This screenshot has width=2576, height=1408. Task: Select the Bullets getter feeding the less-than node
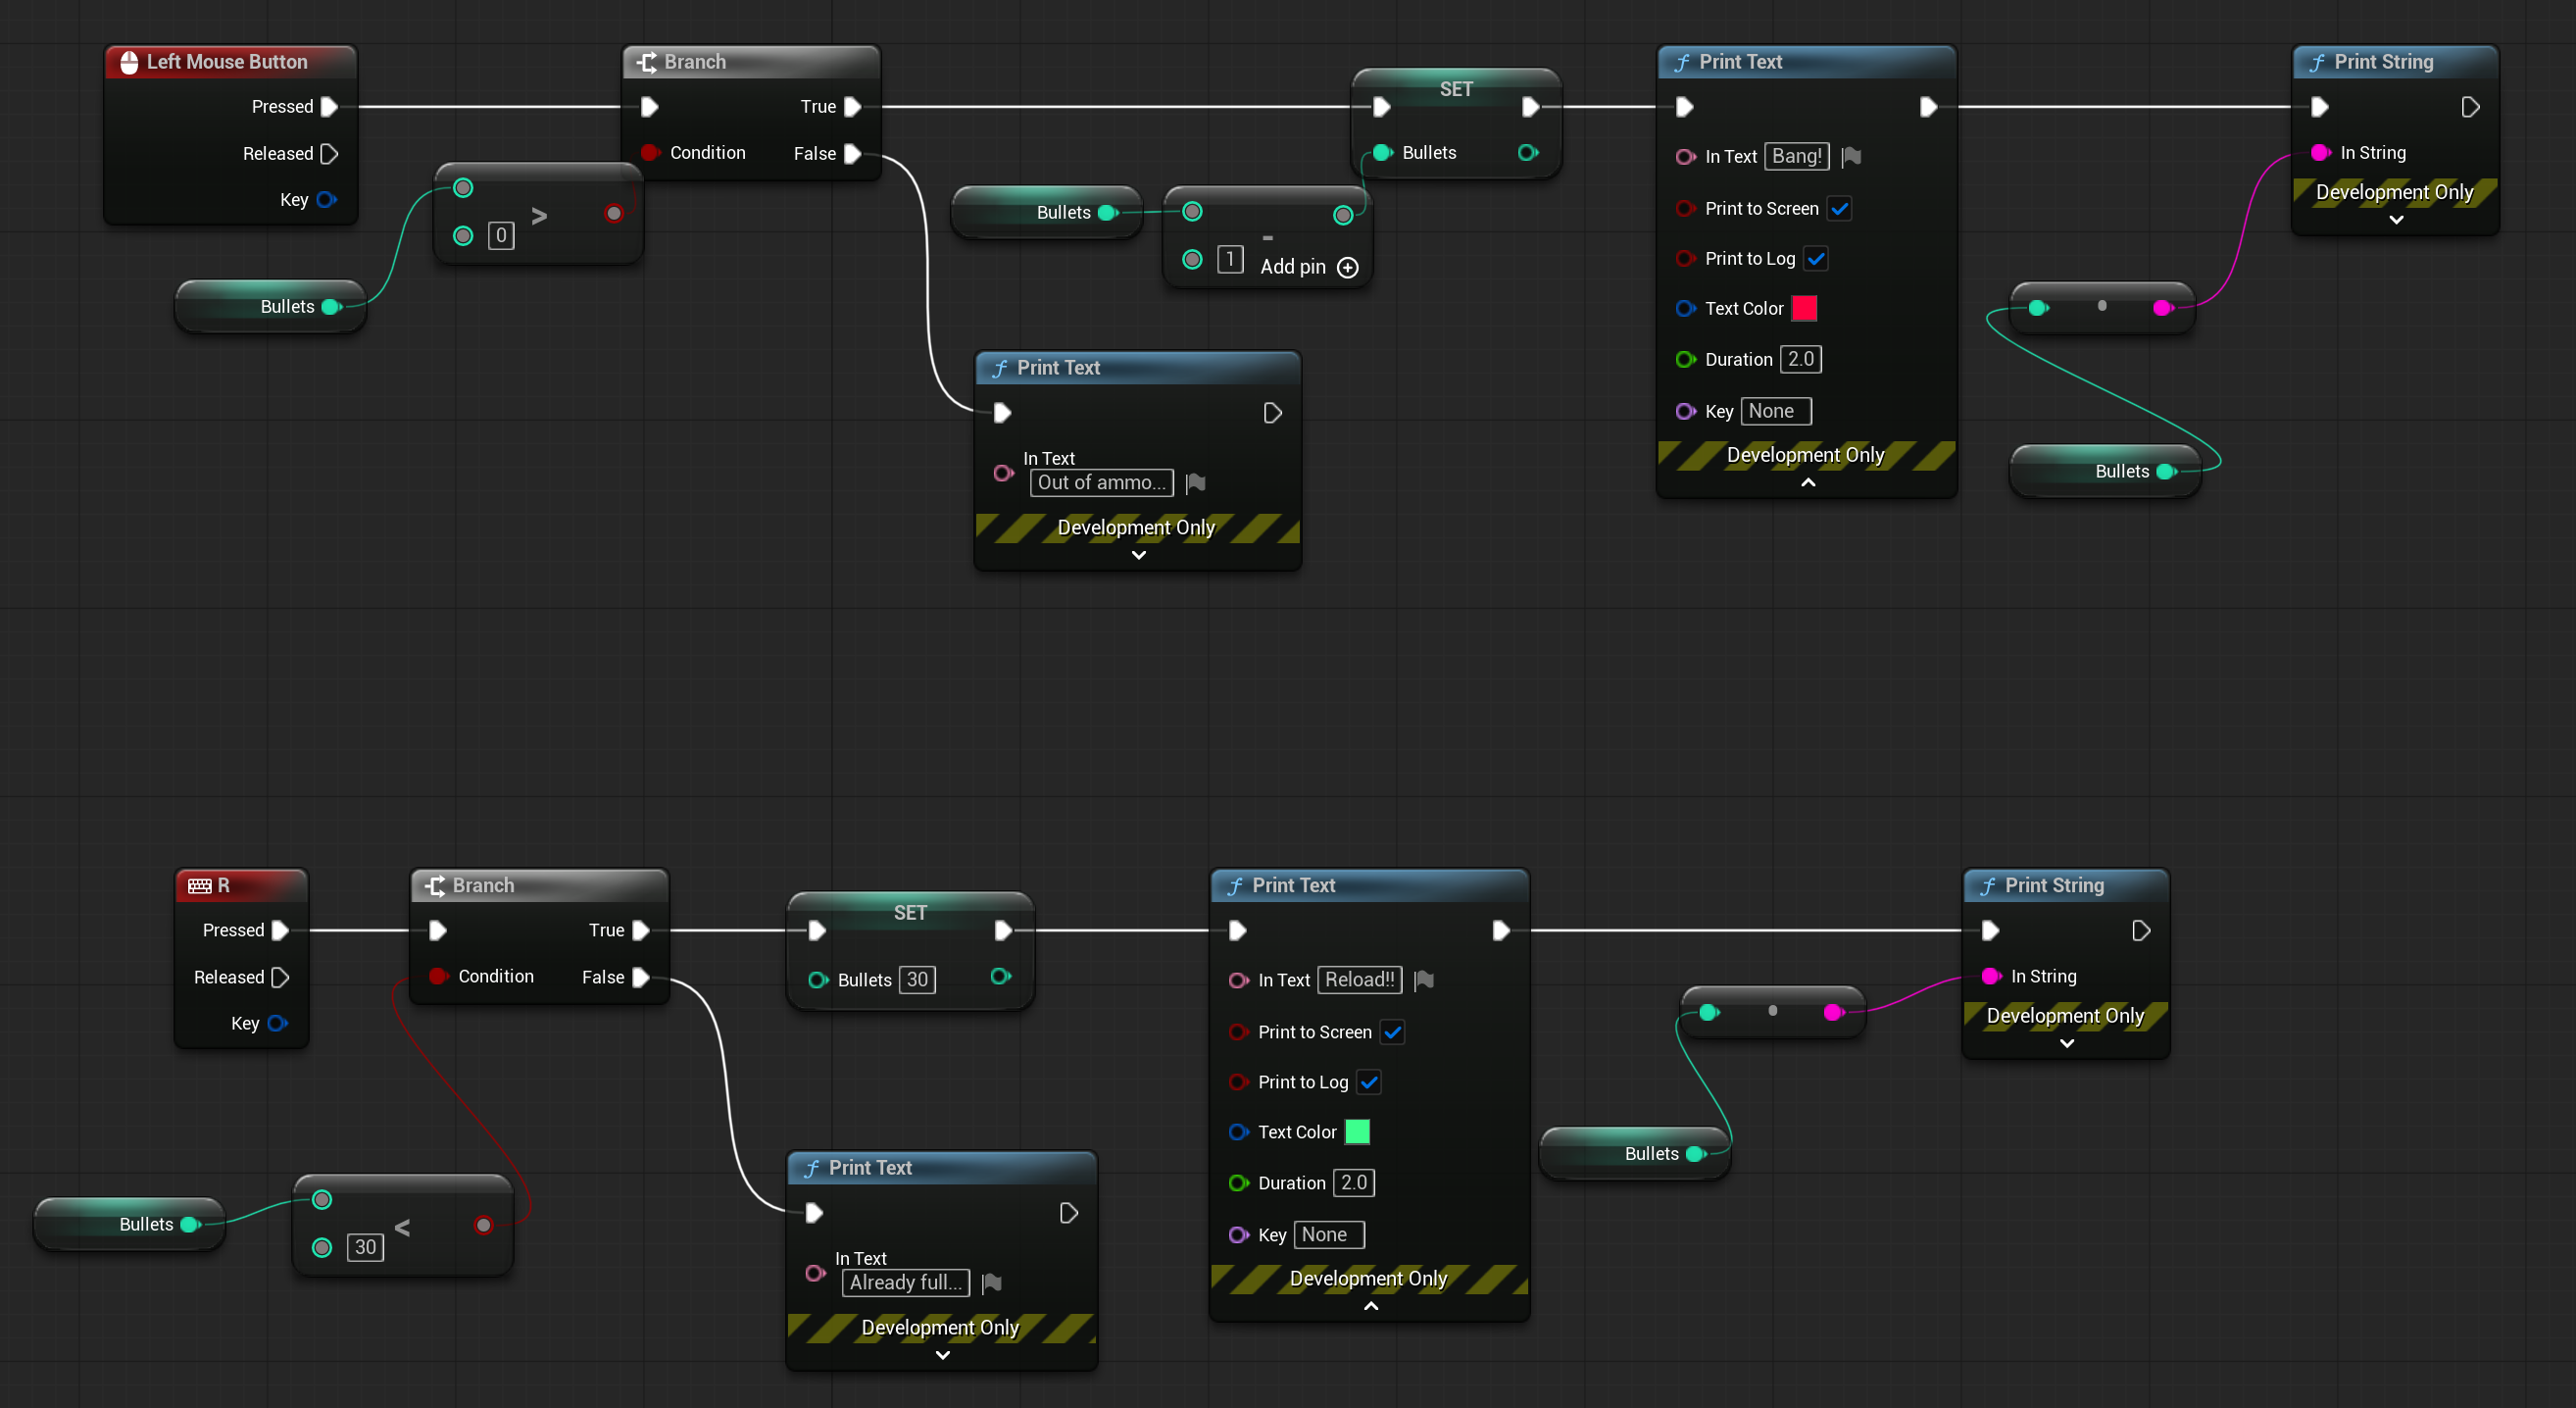[129, 1224]
